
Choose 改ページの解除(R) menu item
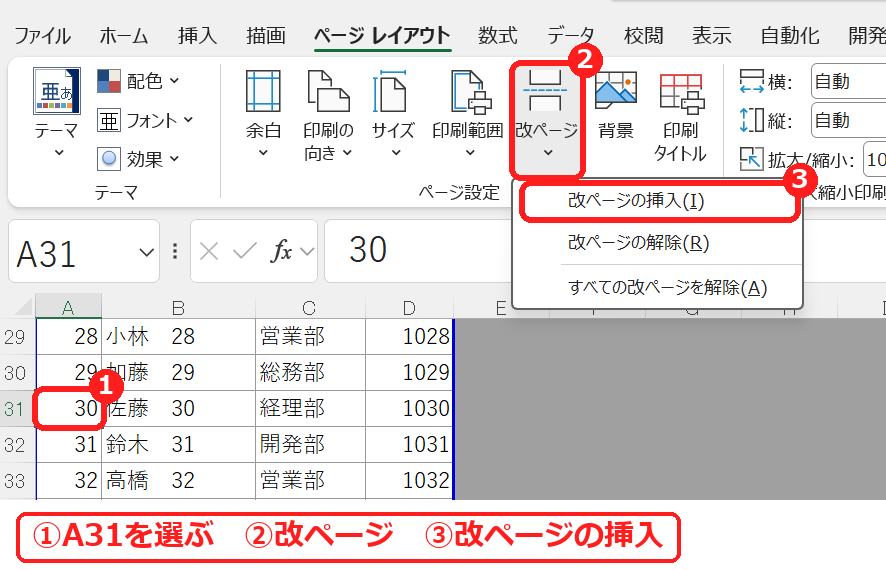(x=657, y=243)
